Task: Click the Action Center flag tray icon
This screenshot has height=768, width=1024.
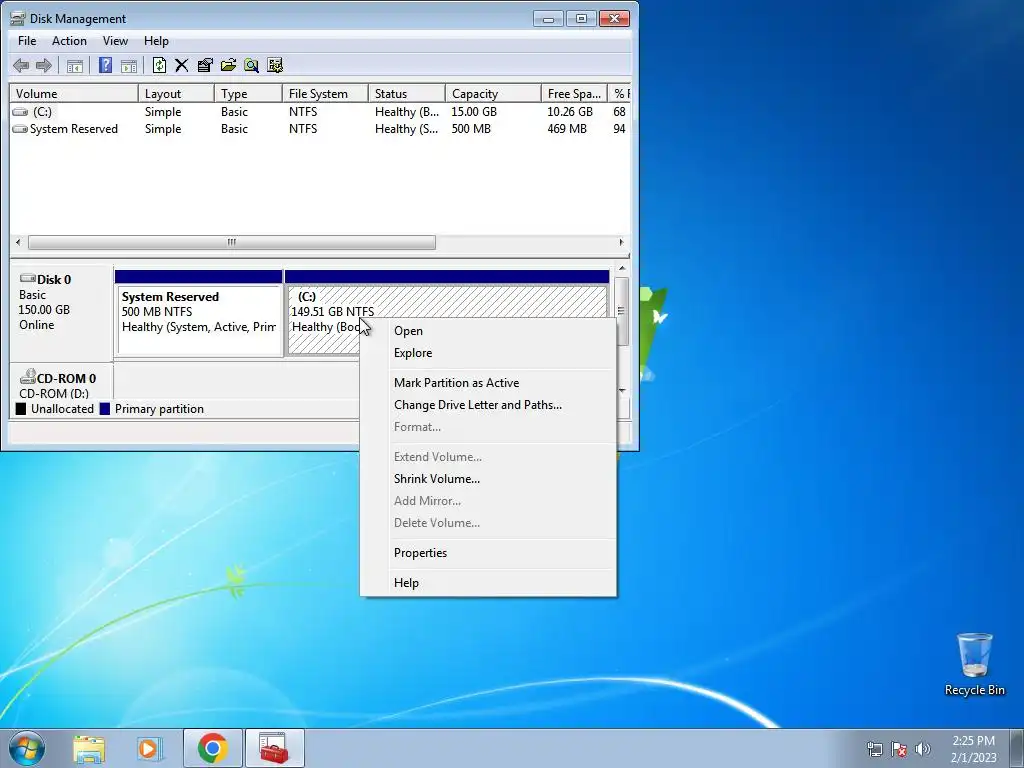Action: click(899, 749)
